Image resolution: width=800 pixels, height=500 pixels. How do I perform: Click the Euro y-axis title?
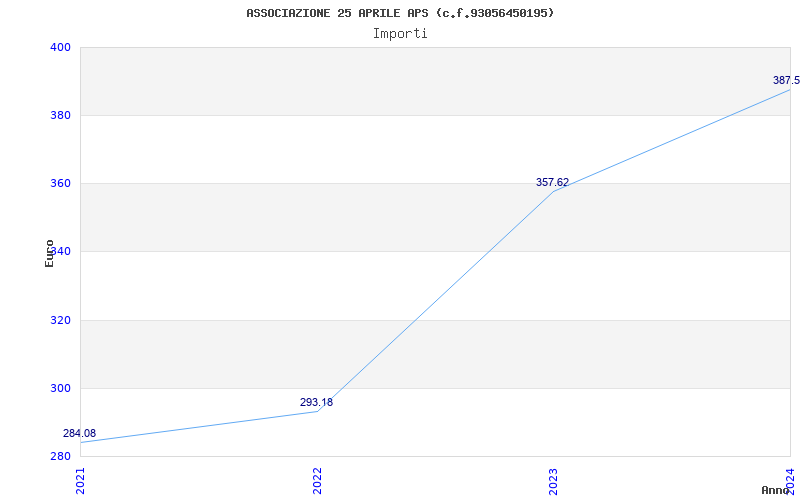coord(49,253)
